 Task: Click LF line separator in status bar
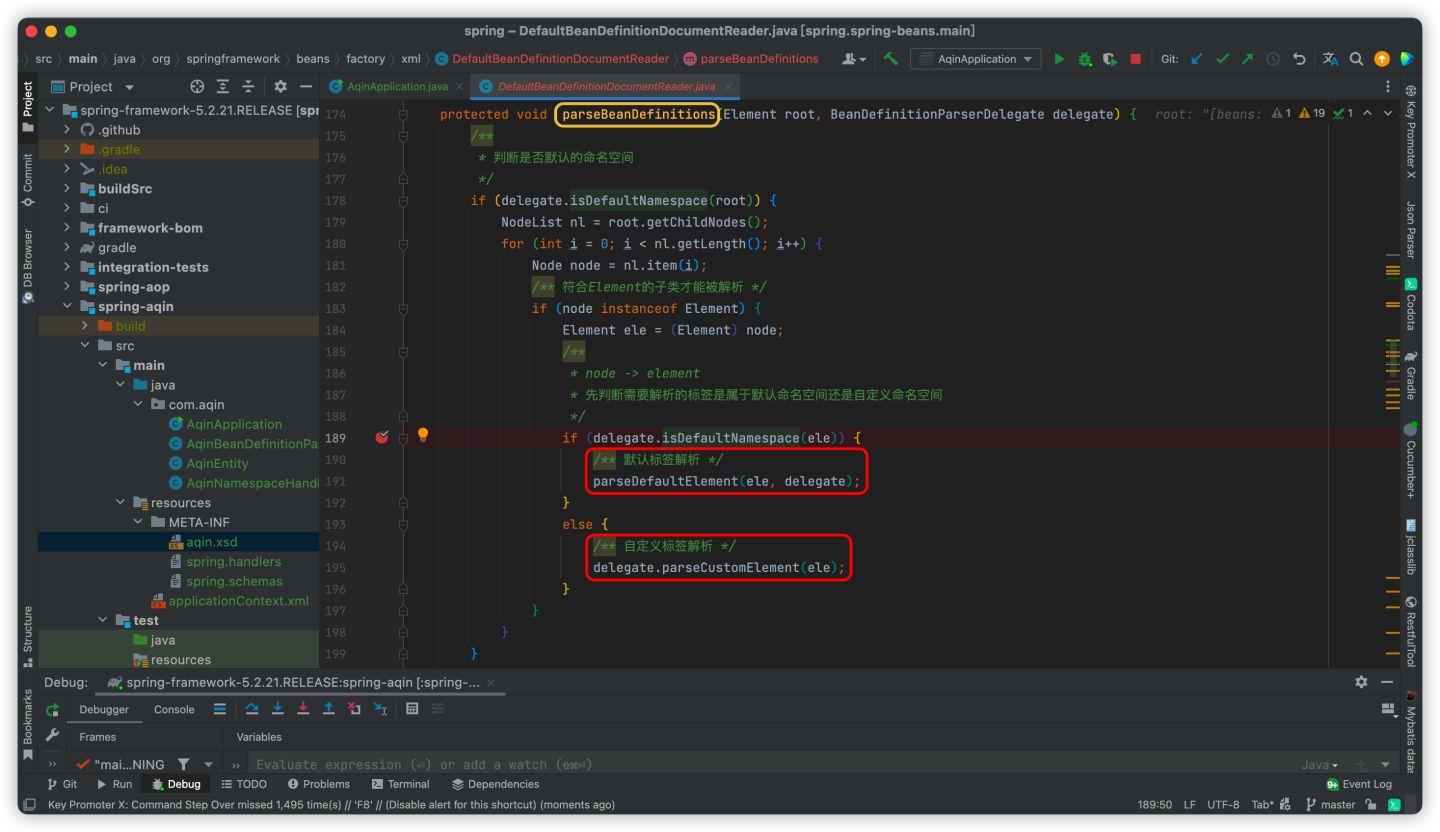[x=1190, y=804]
